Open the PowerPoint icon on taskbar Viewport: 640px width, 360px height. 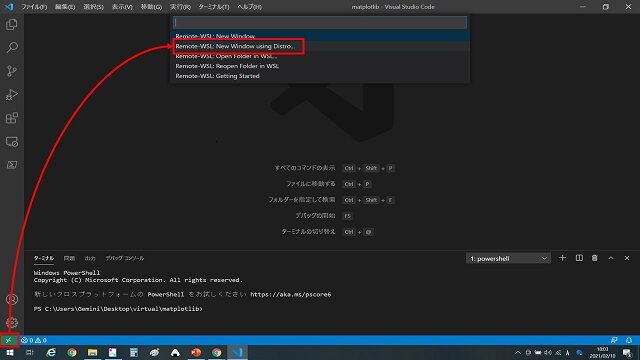(196, 352)
